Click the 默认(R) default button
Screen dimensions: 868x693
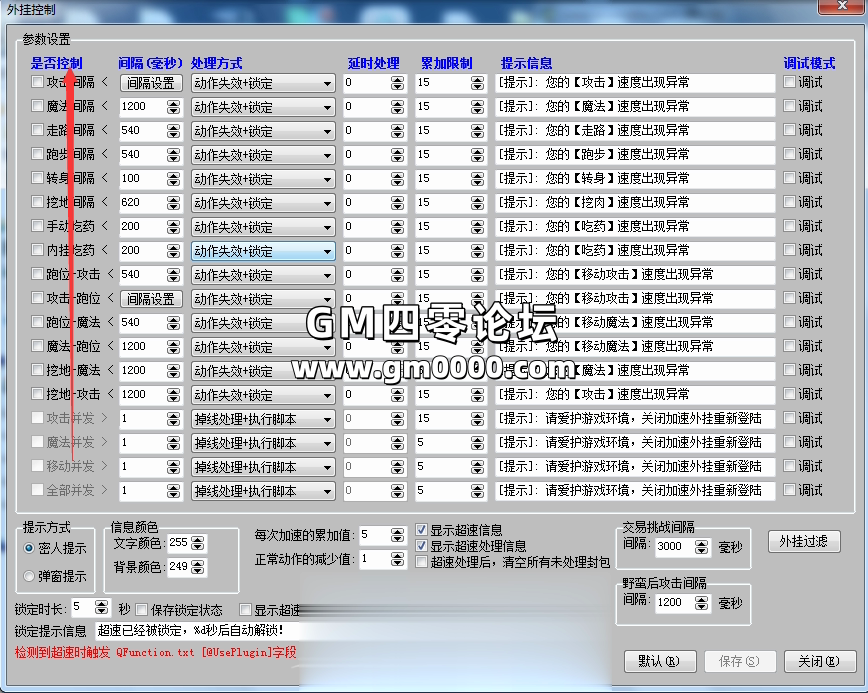tap(659, 661)
